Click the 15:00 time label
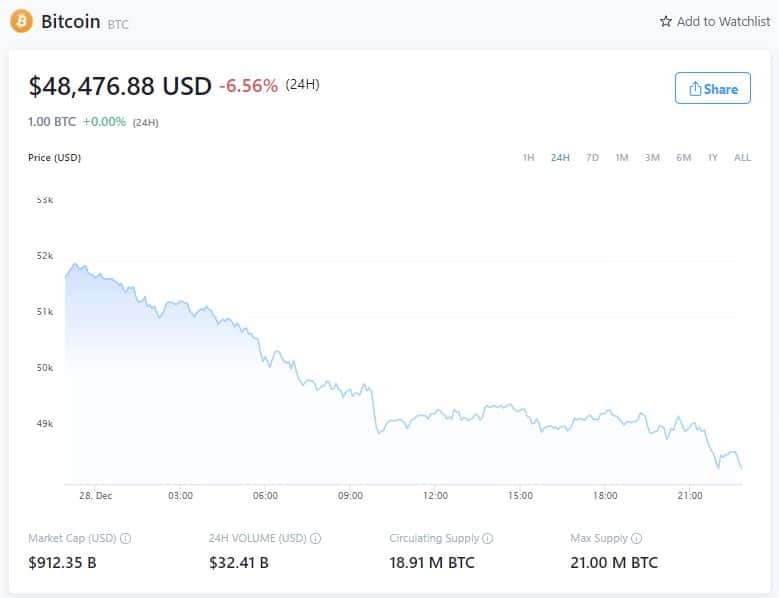Screen dimensions: 779x598 520,496
